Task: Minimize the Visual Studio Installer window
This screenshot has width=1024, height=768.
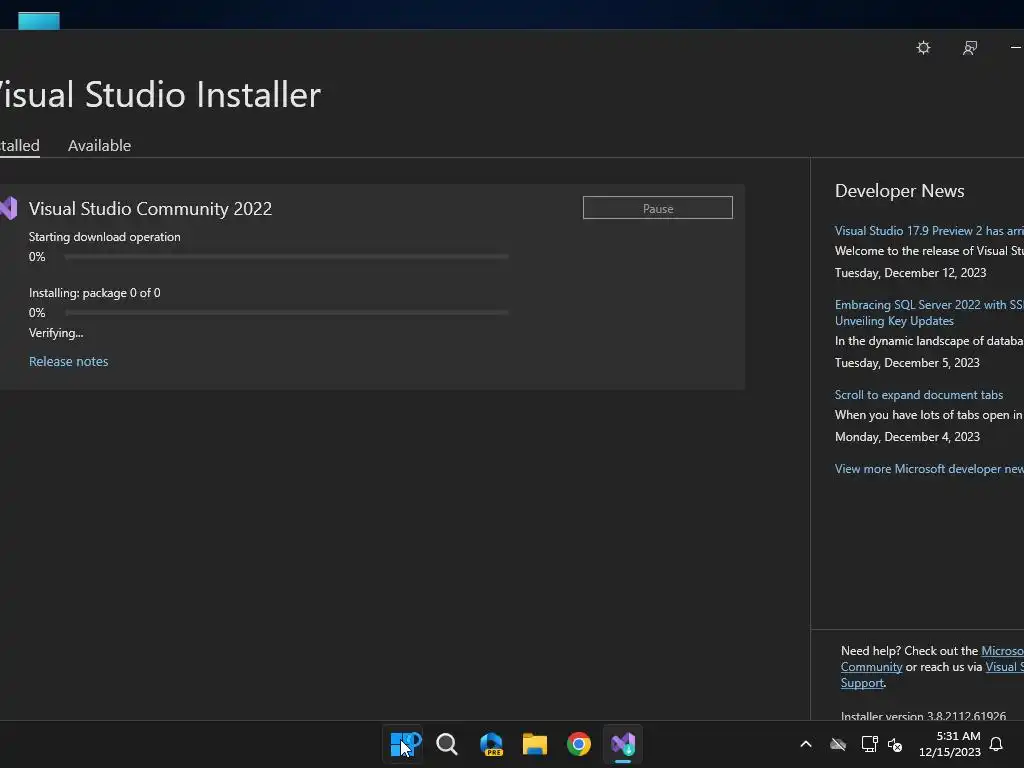Action: point(1016,48)
